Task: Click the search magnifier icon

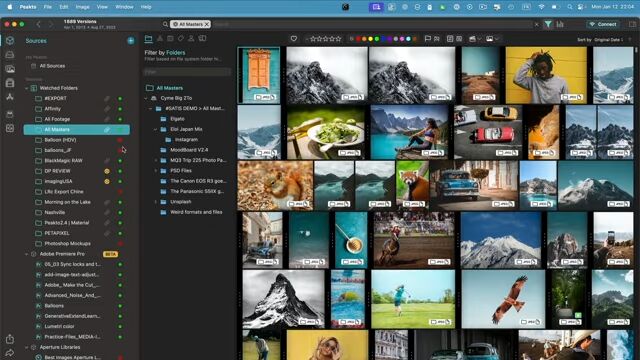Action: (165, 24)
